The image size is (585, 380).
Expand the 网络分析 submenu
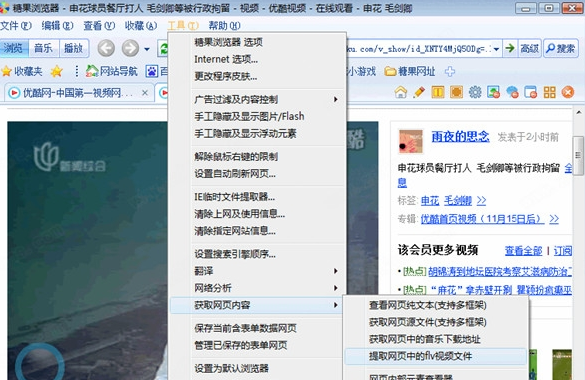coord(257,288)
